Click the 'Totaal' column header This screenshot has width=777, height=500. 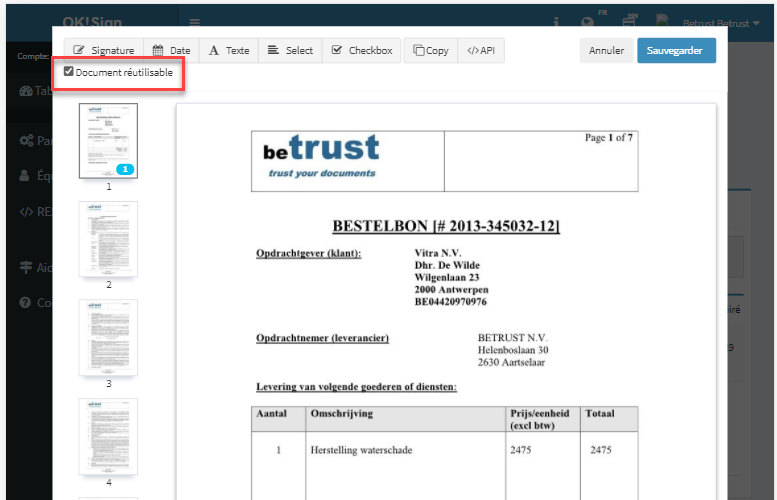point(600,413)
